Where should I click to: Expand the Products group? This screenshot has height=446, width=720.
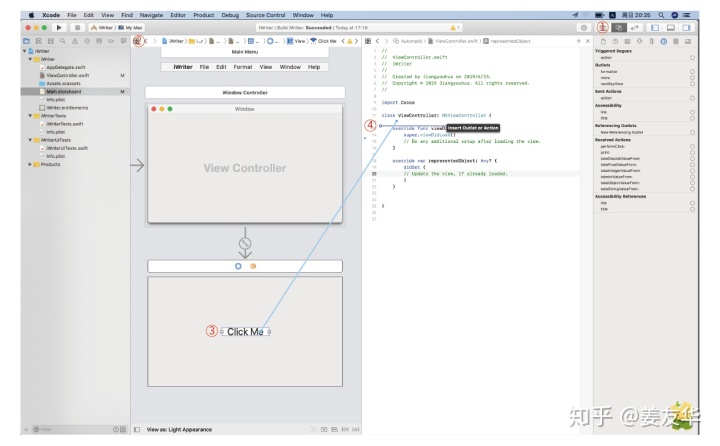pyautogui.click(x=30, y=164)
